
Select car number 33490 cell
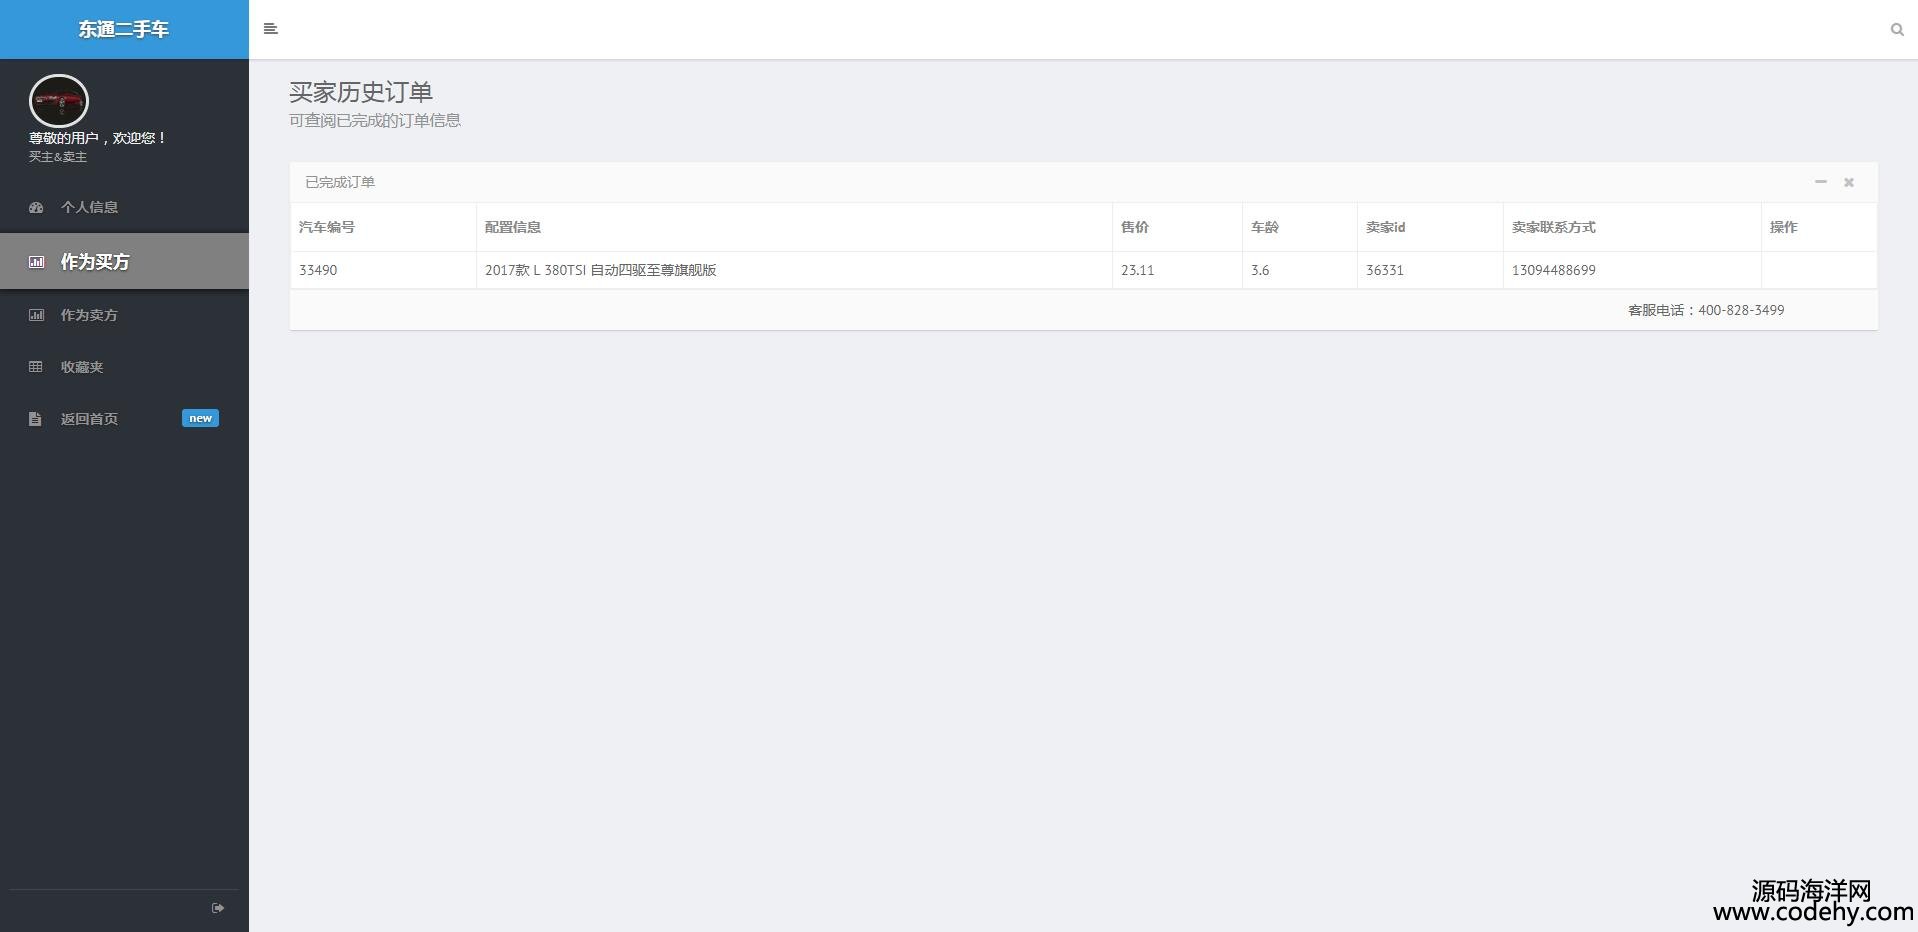pos(383,270)
